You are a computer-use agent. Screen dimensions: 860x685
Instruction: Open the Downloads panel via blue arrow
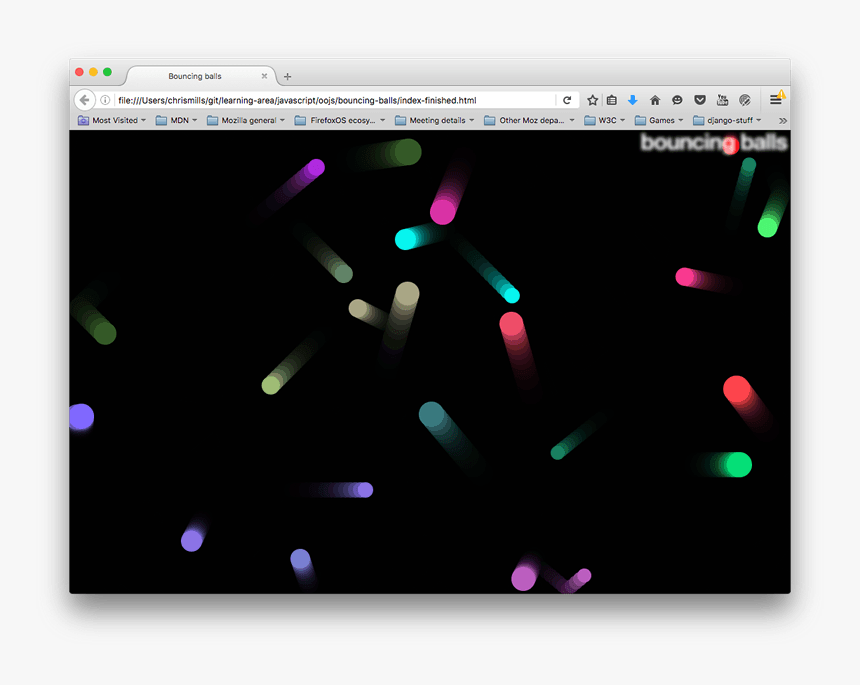click(x=633, y=99)
